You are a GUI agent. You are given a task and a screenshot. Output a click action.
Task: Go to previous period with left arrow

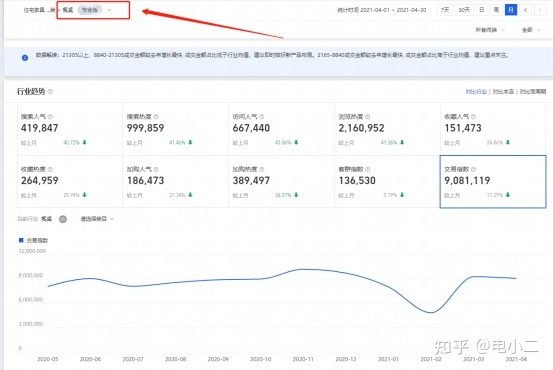(525, 10)
